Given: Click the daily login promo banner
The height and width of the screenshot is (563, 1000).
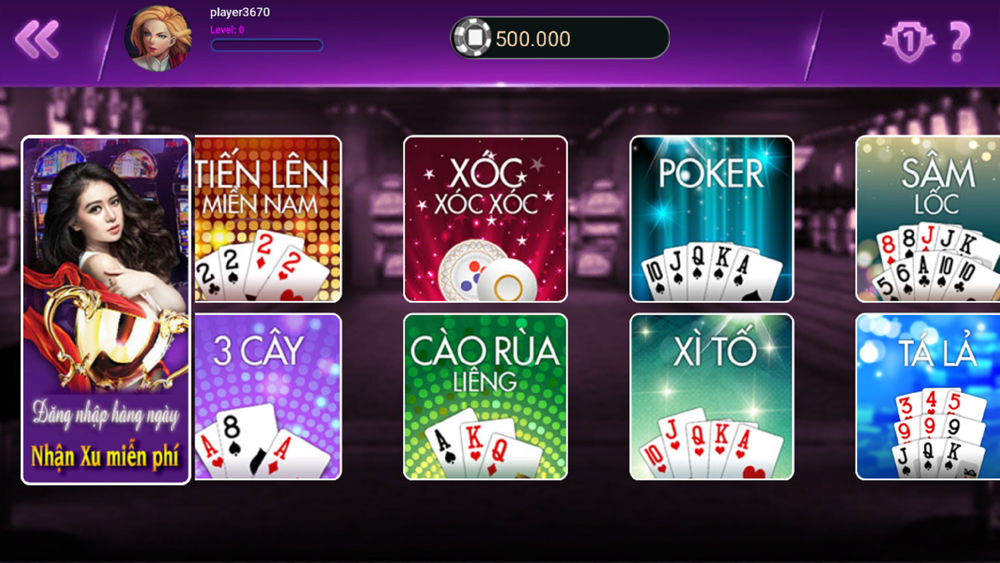Looking at the screenshot, I should point(106,310).
